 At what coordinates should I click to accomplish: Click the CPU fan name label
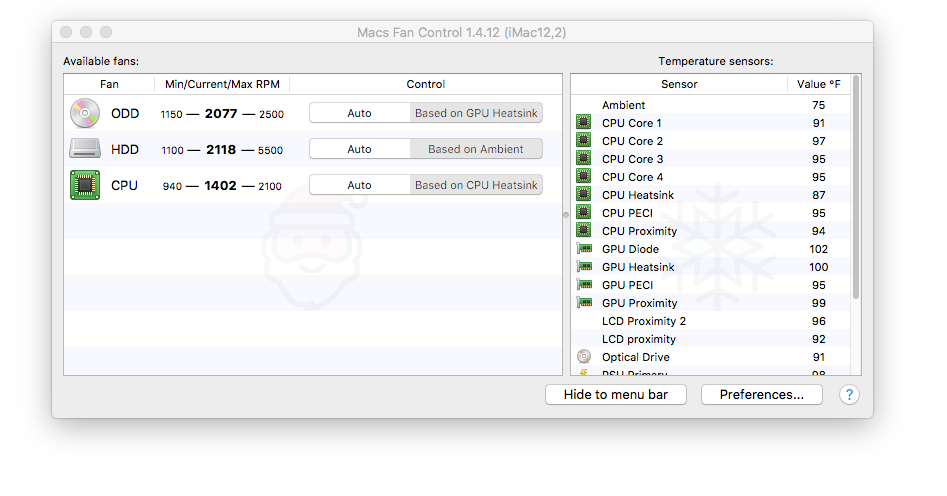click(124, 185)
